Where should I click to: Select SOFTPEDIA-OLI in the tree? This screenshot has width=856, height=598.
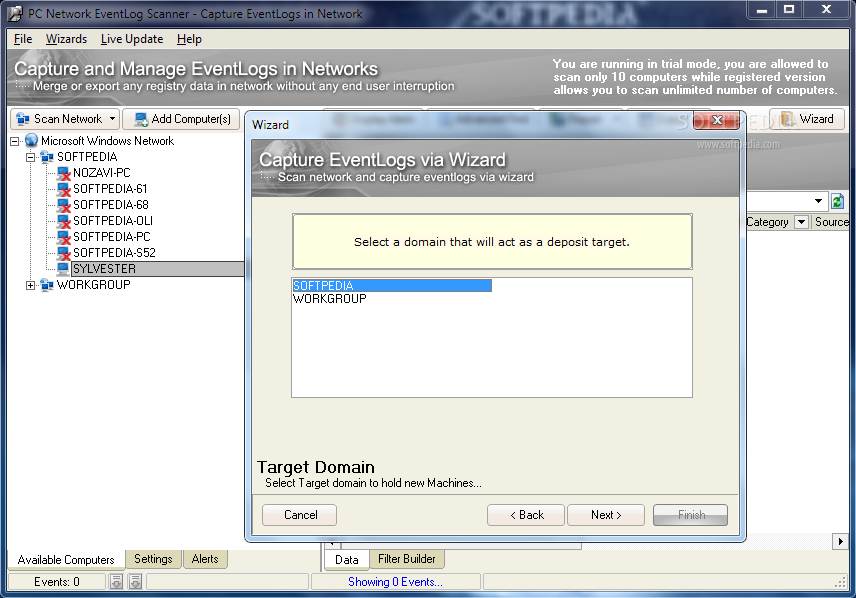(113, 221)
